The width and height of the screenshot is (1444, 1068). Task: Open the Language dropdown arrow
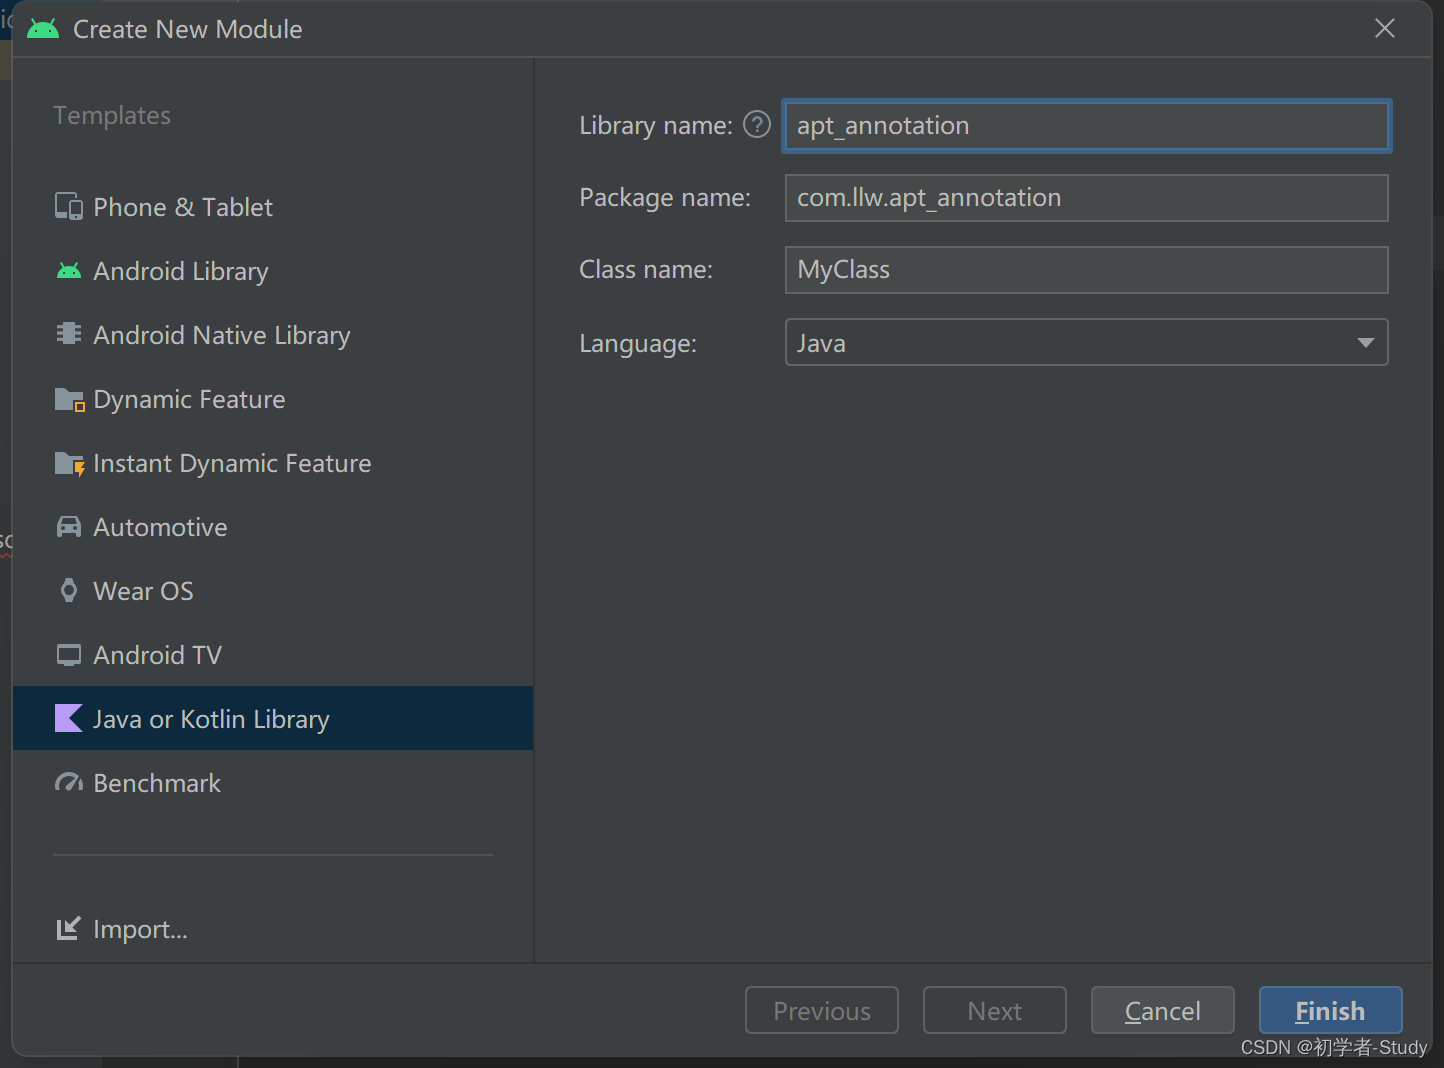[x=1365, y=343]
